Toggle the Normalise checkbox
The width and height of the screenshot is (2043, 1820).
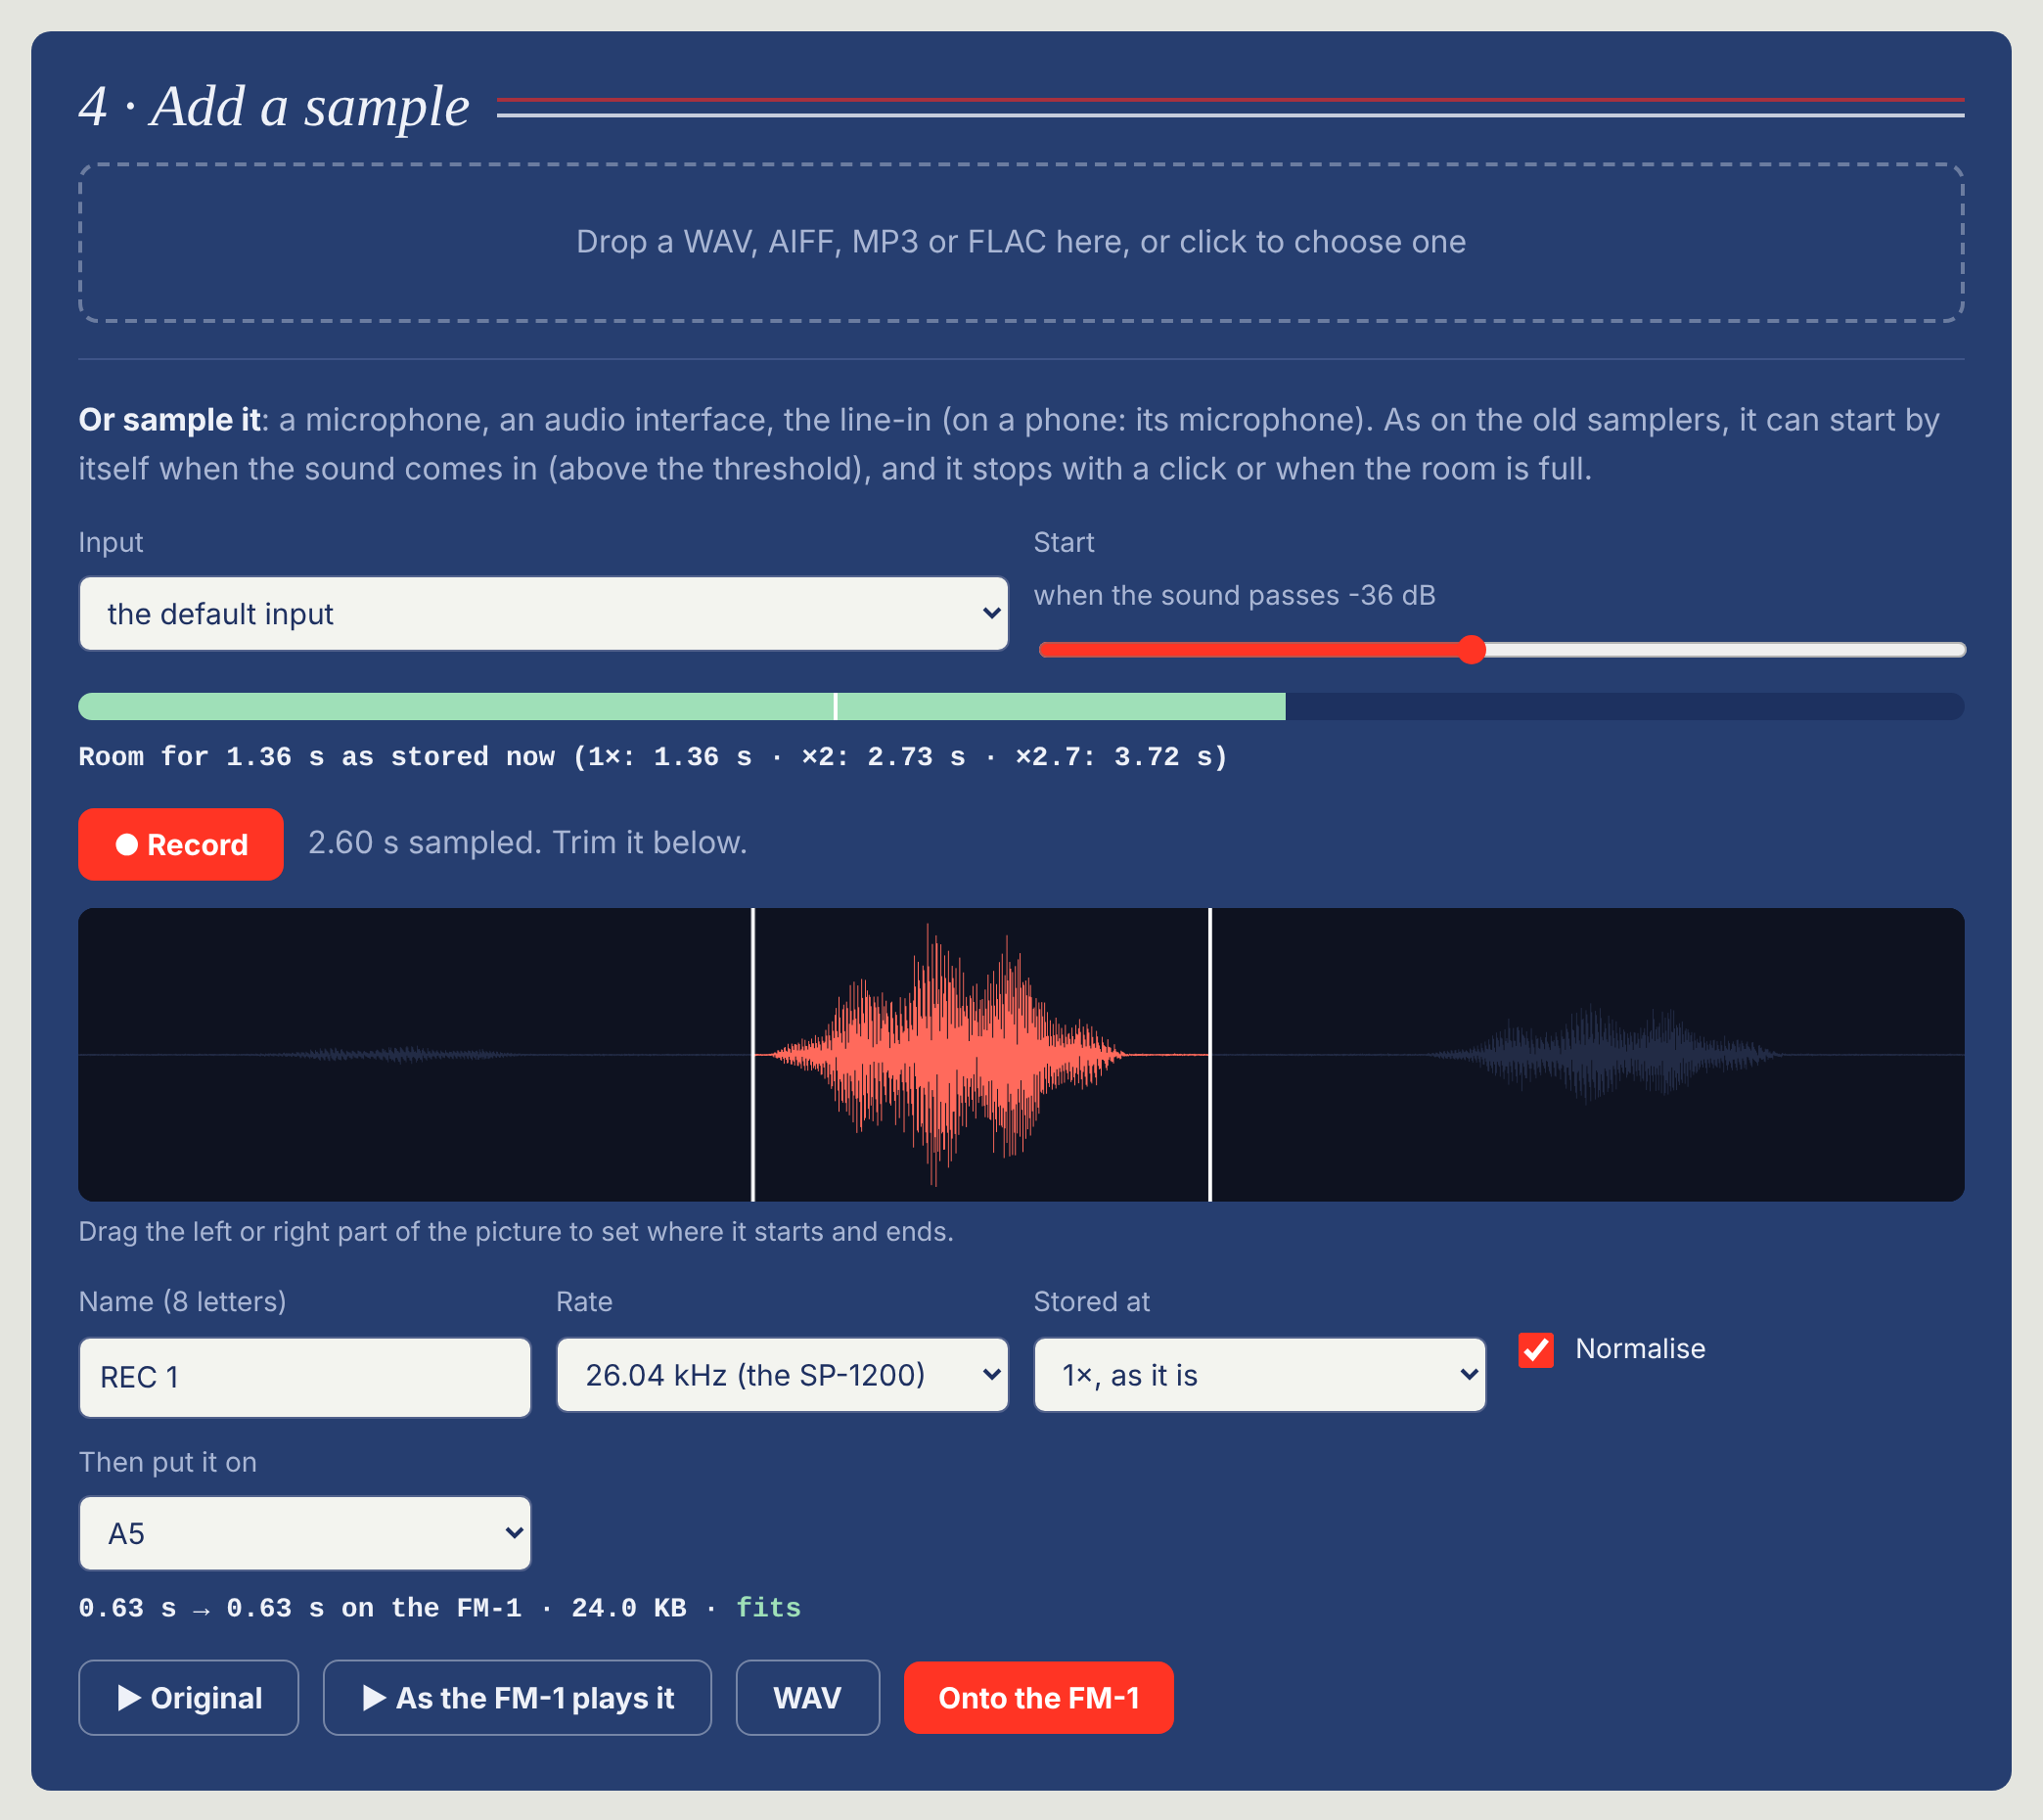(1536, 1349)
